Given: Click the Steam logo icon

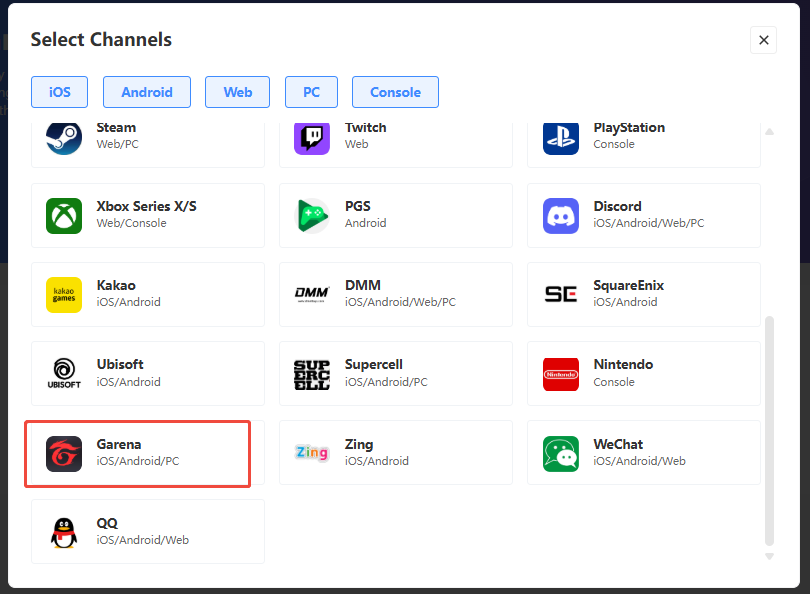Looking at the screenshot, I should (64, 138).
